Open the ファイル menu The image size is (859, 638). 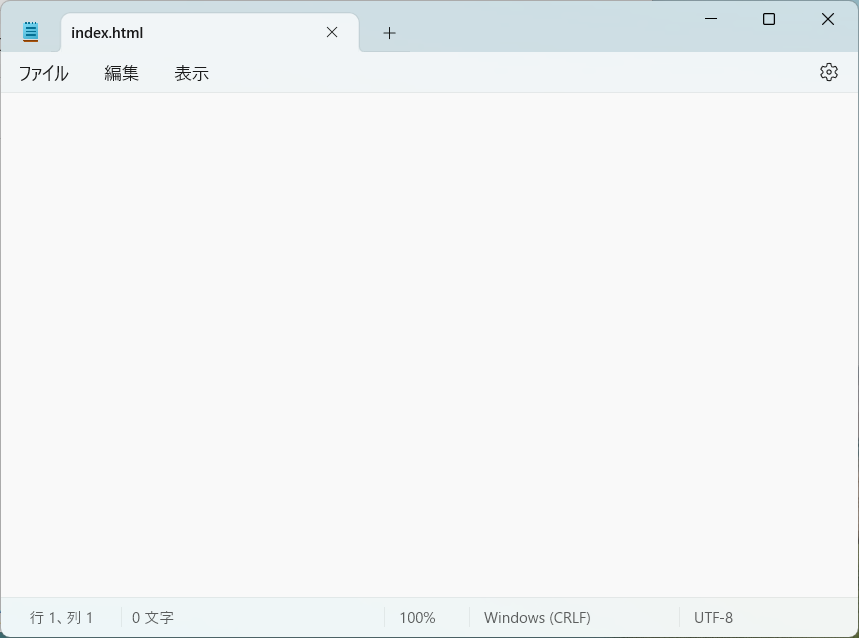point(42,72)
